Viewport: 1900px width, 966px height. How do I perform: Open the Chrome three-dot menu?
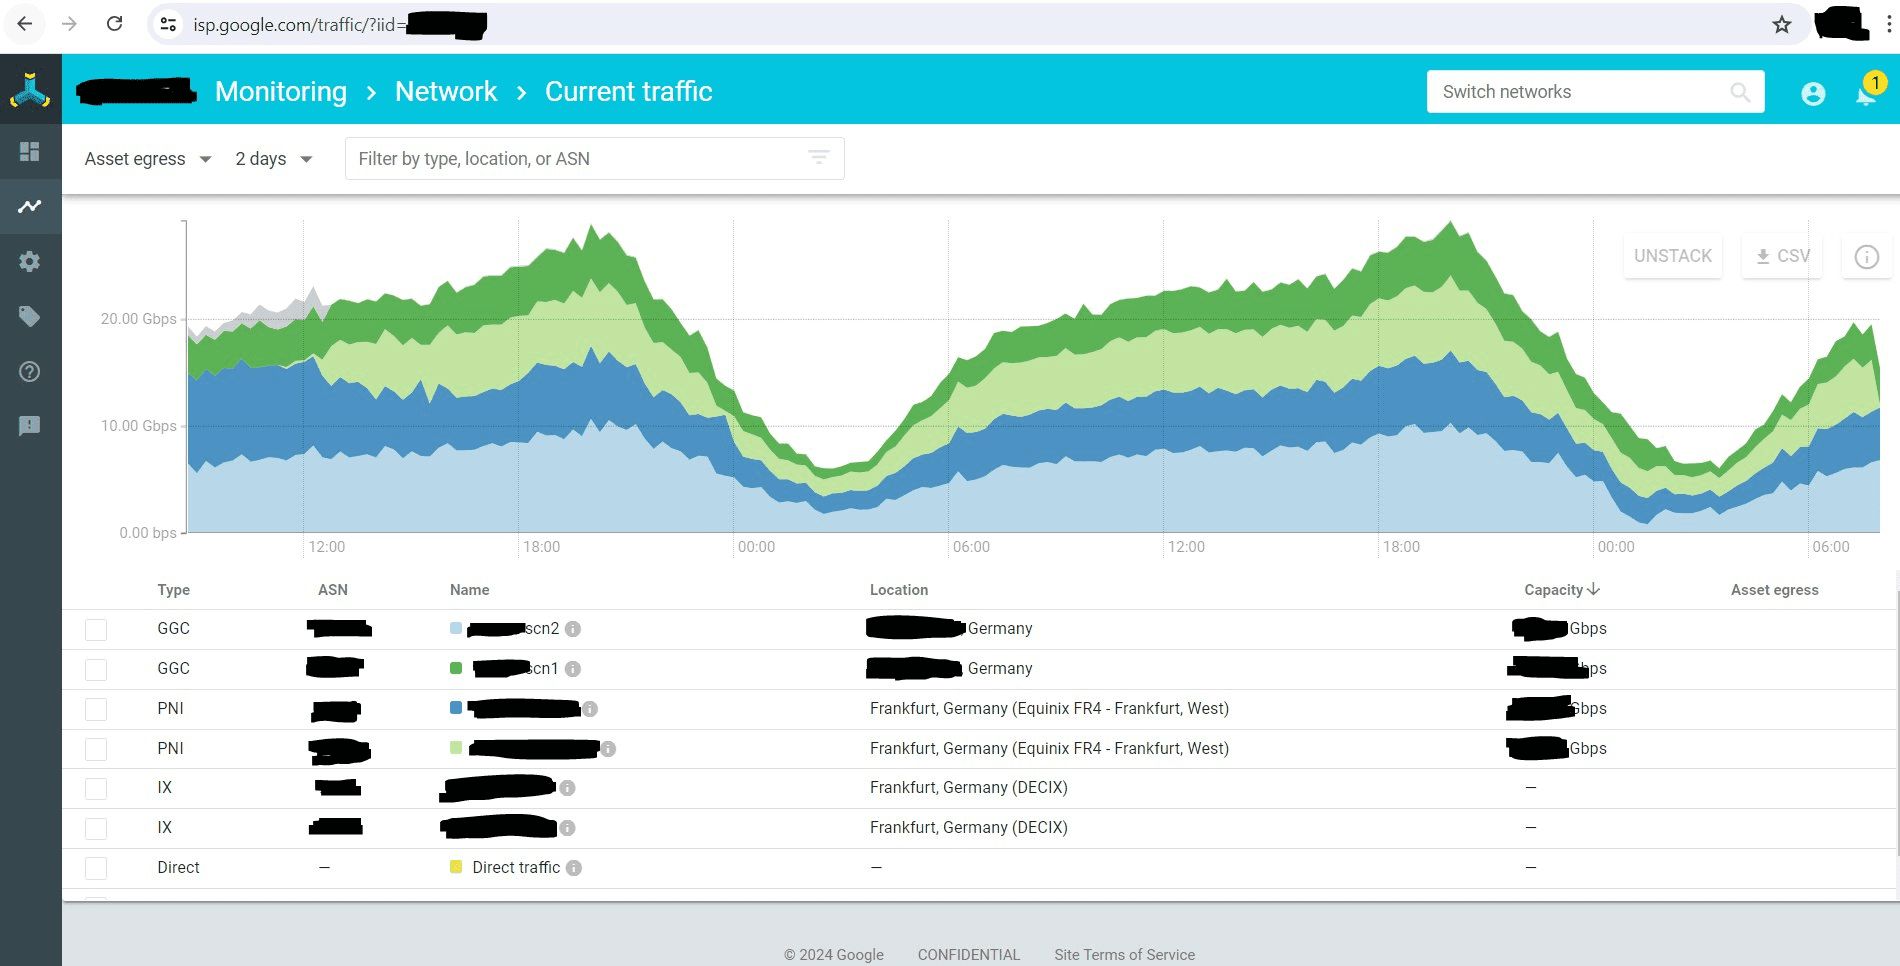(x=1888, y=24)
